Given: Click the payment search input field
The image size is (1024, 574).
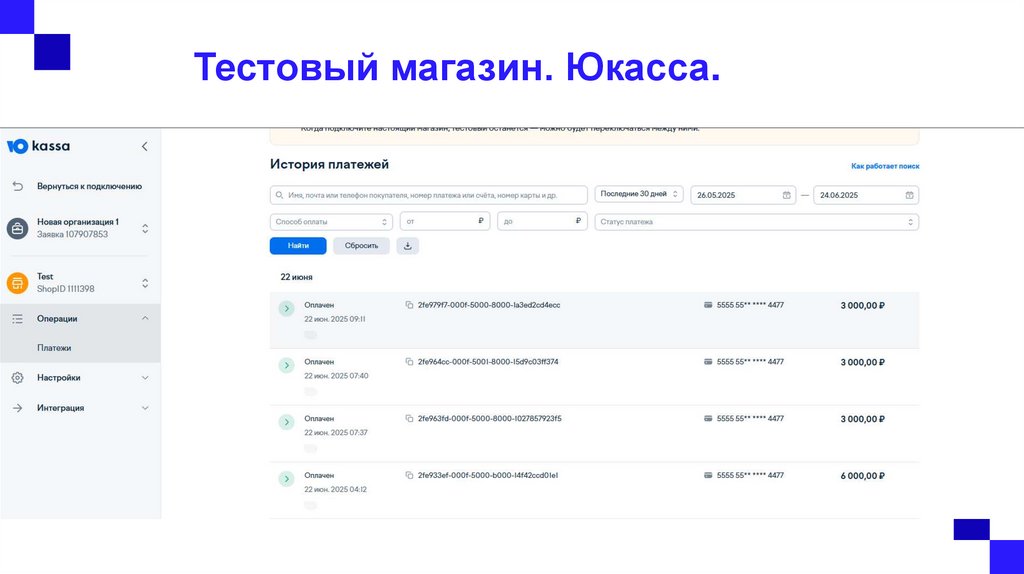Looking at the screenshot, I should tap(428, 195).
